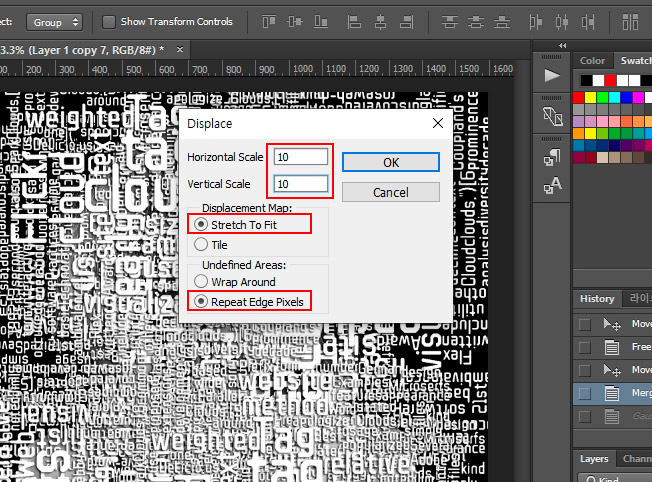This screenshot has width=652, height=482.
Task: Click Align Horizontal Centers icon
Action: point(380,22)
